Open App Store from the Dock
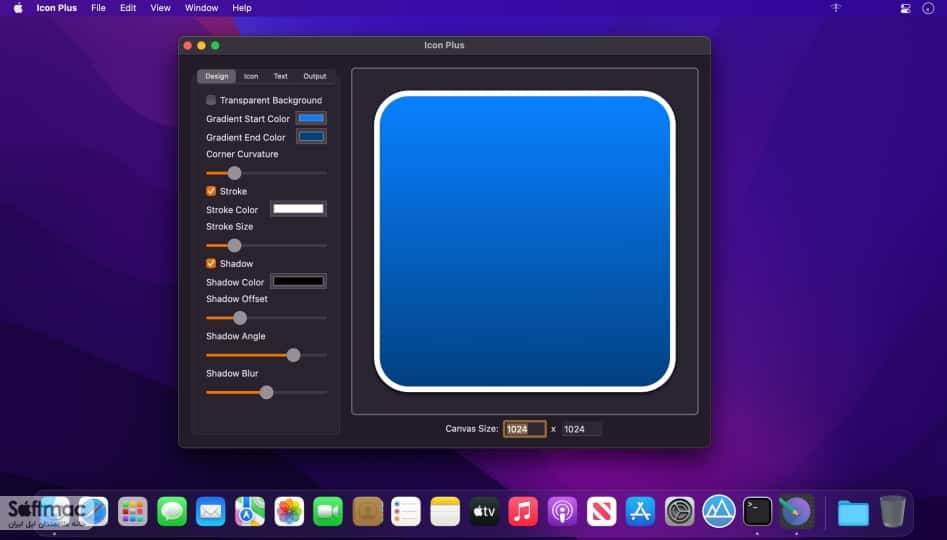The image size is (947, 540). click(x=640, y=512)
